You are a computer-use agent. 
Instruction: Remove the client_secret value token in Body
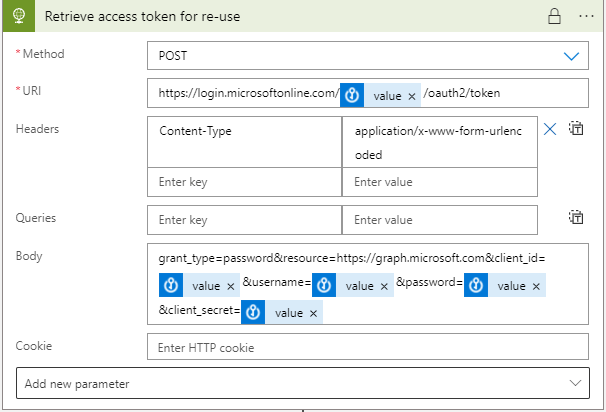tap(314, 313)
